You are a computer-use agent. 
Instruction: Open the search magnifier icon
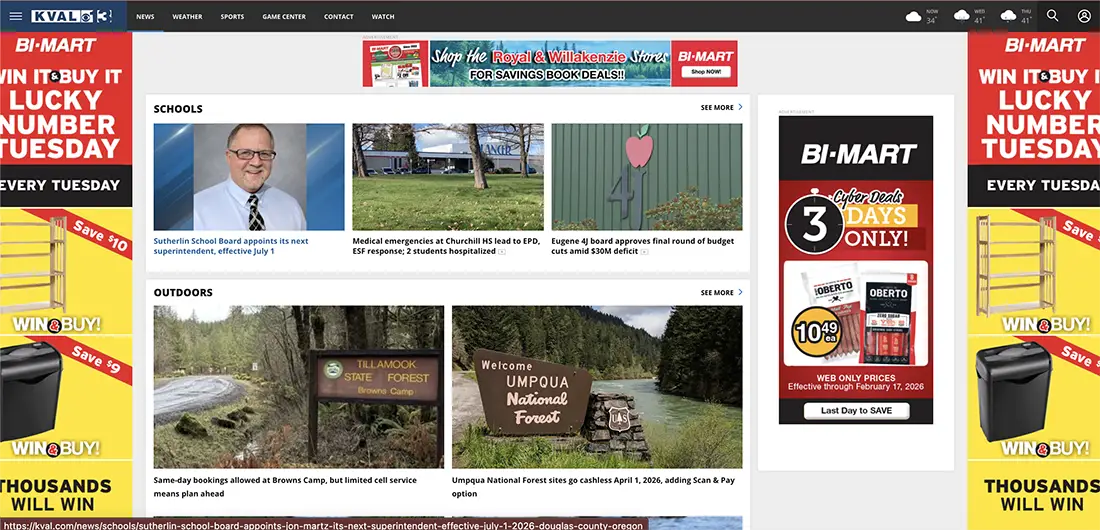coord(1052,15)
